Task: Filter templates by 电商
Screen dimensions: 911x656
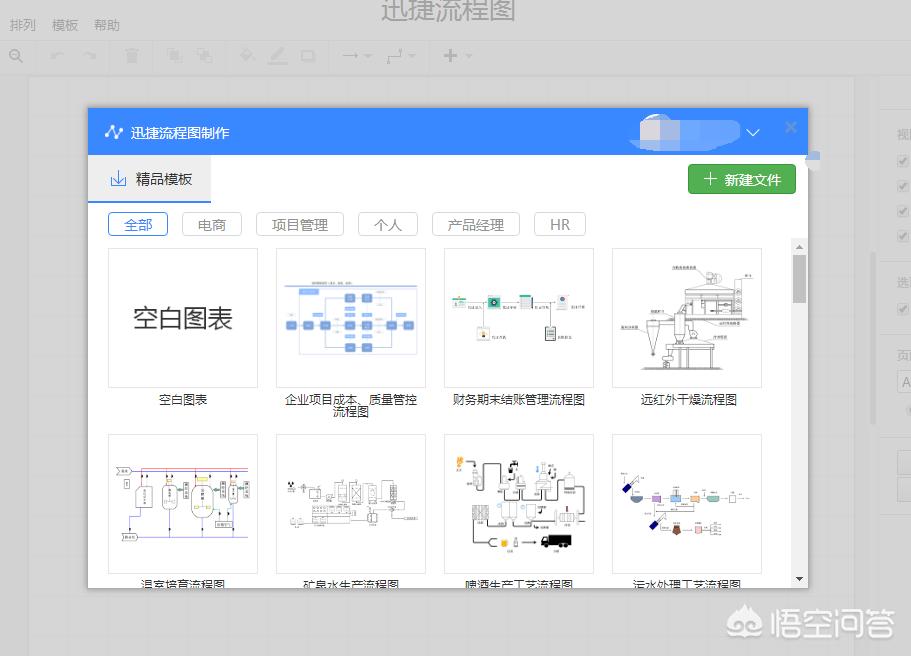Action: pos(211,224)
